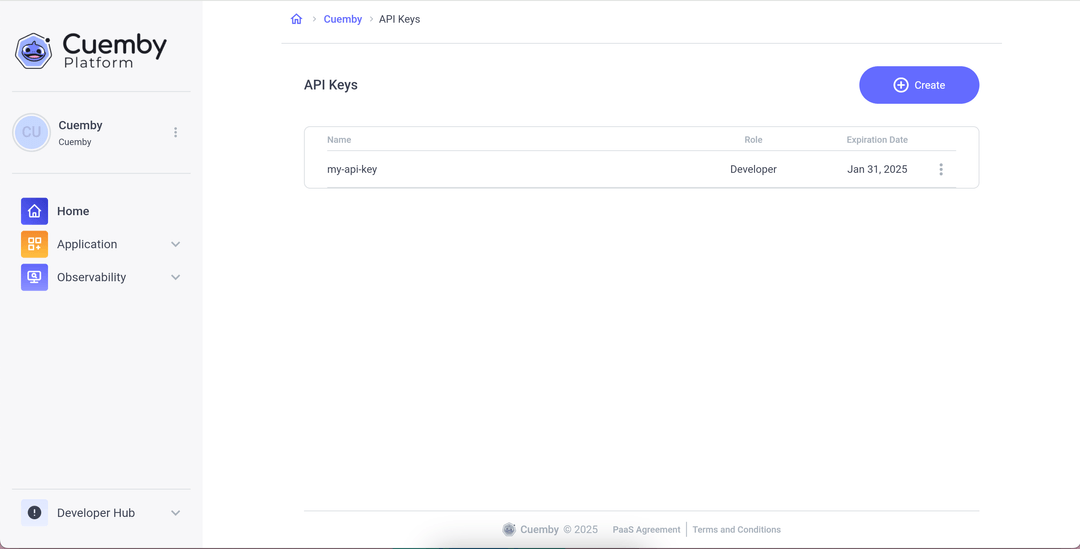This screenshot has width=1080, height=549.
Task: Create a new API key
Action: (x=919, y=85)
